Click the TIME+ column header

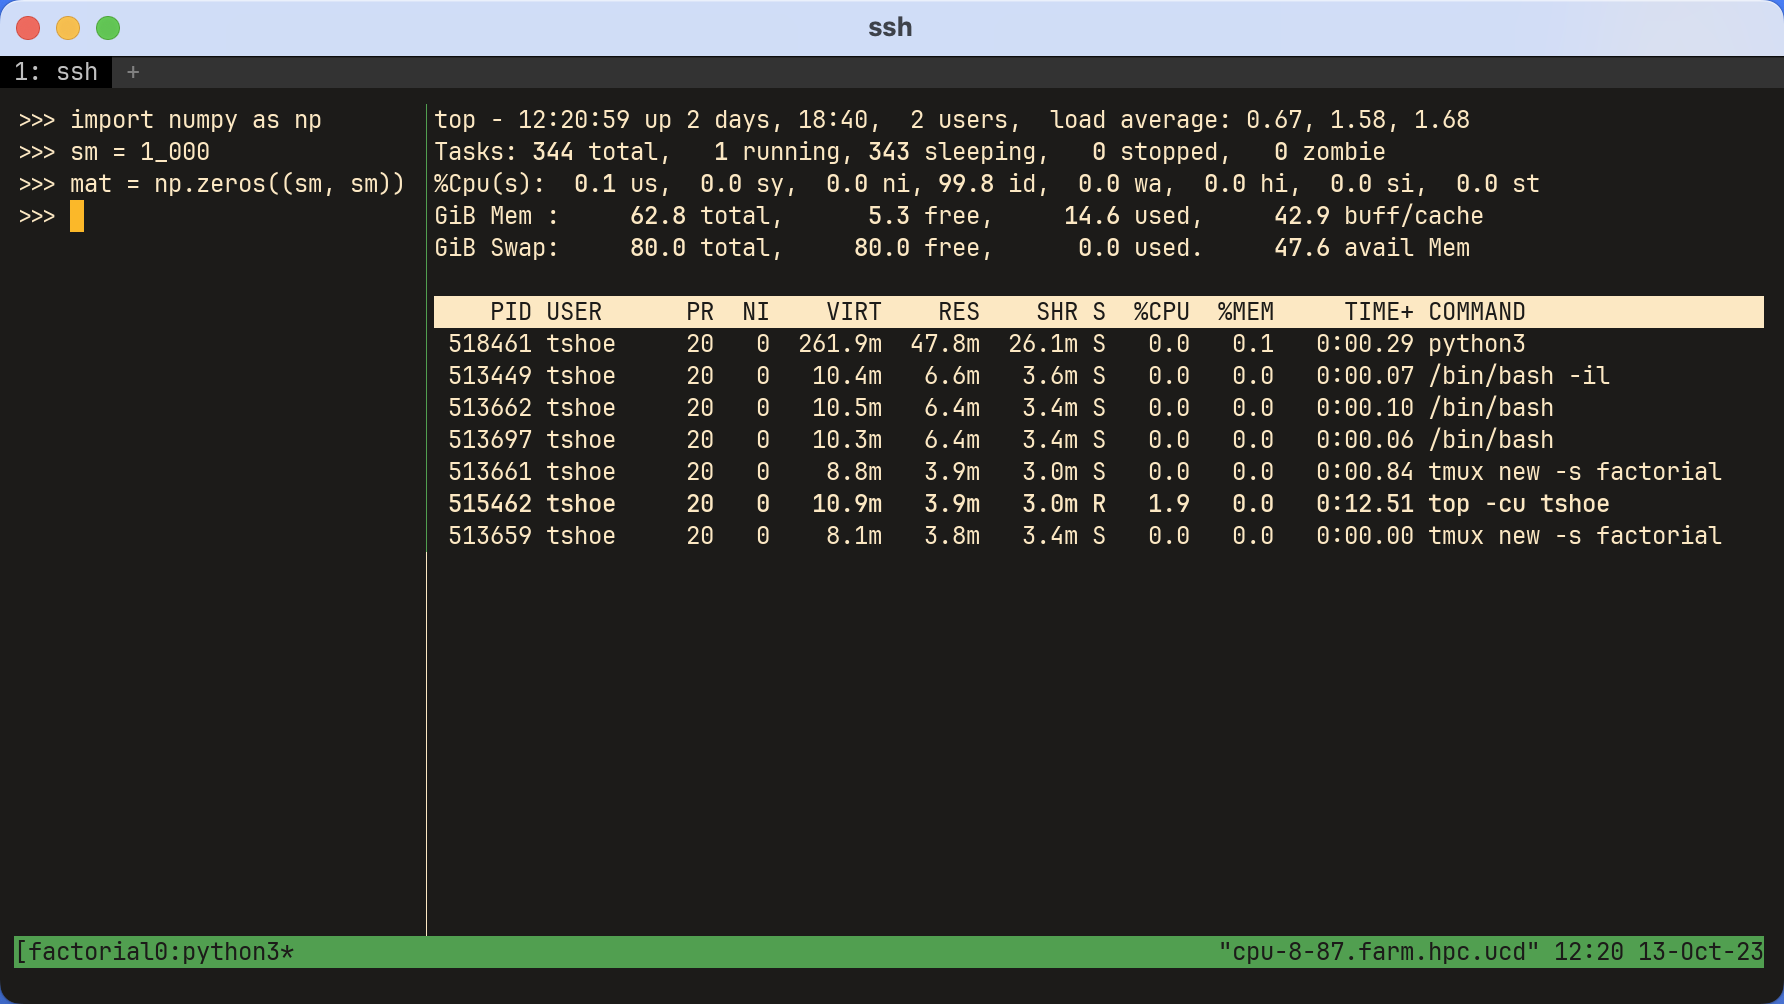coord(1379,312)
